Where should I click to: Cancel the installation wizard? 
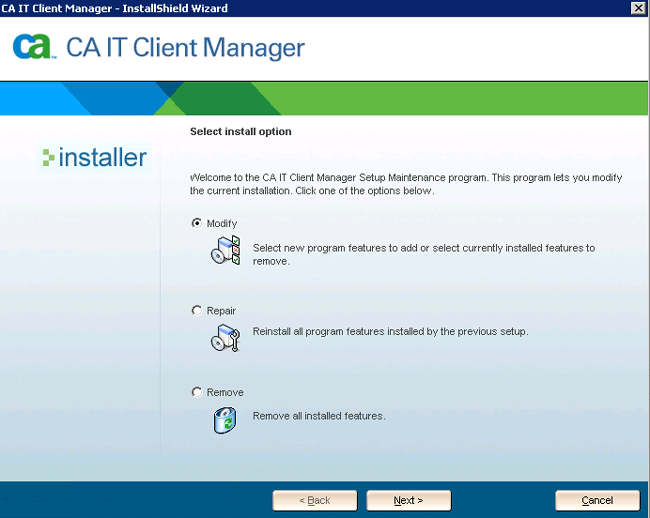(x=597, y=501)
